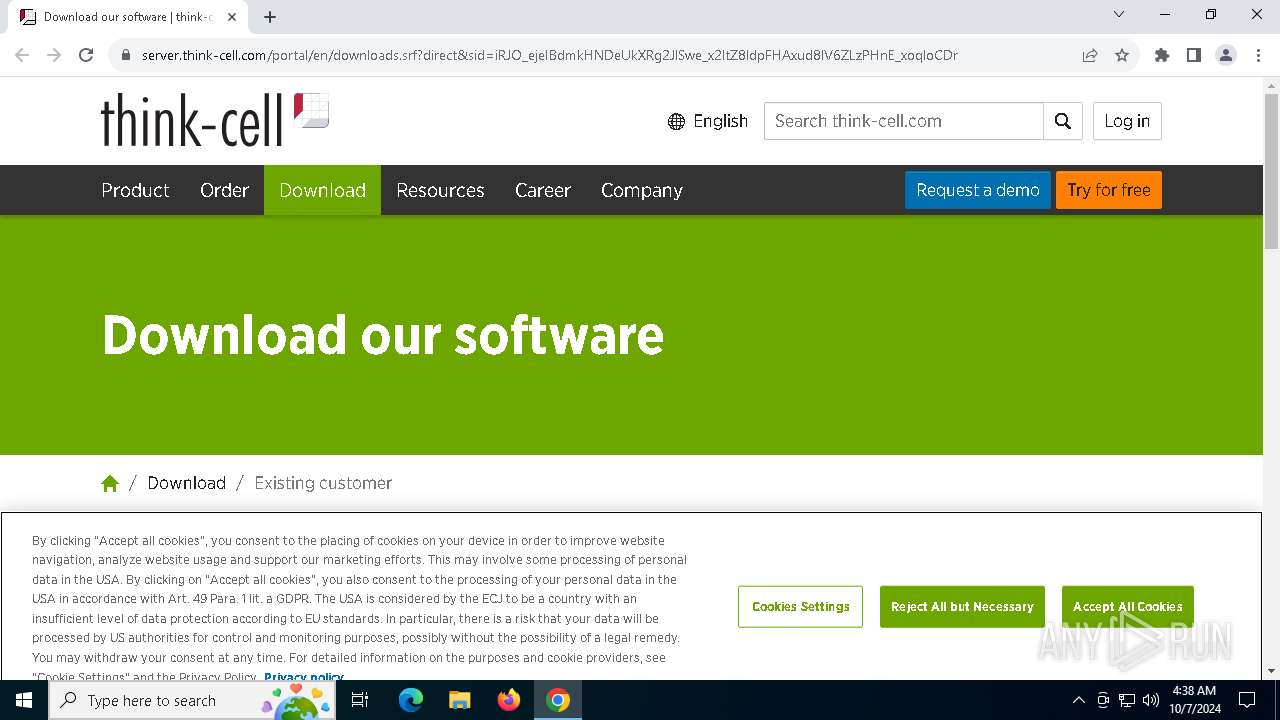Open the Windows Start menu
1280x720 pixels.
[24, 700]
